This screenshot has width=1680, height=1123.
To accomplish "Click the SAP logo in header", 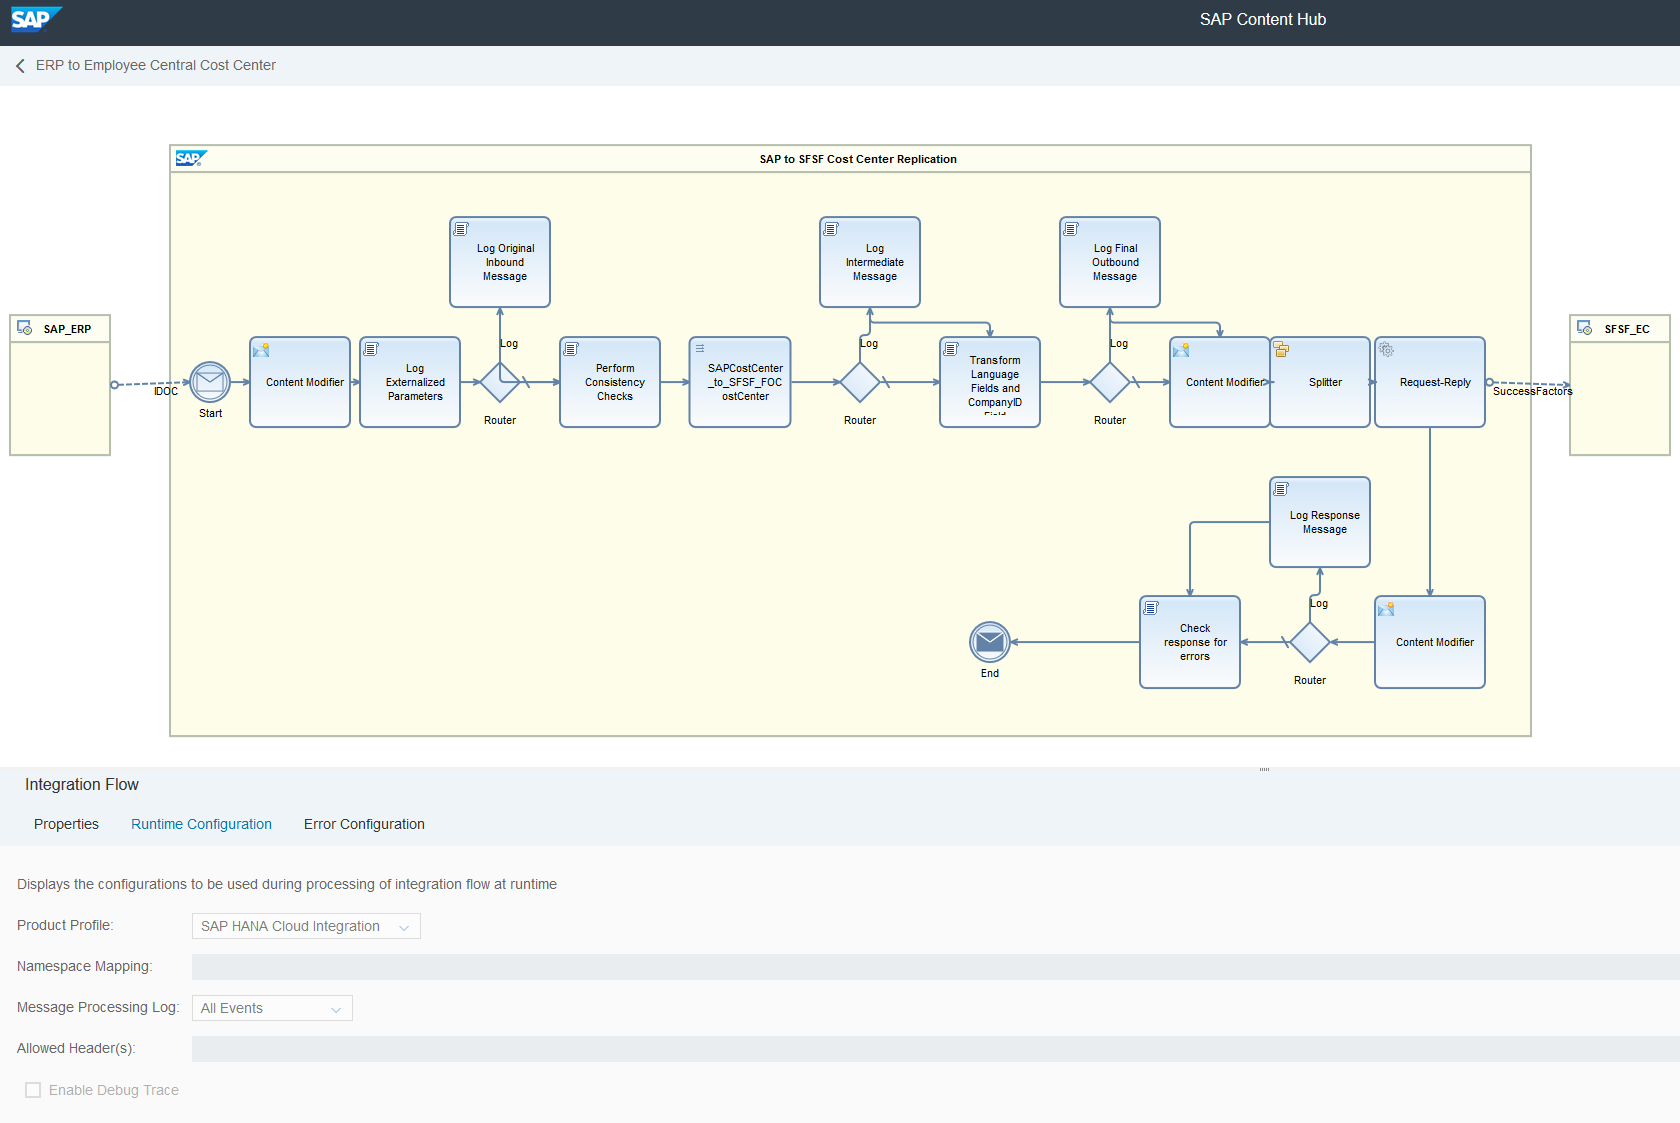I will coord(36,19).
